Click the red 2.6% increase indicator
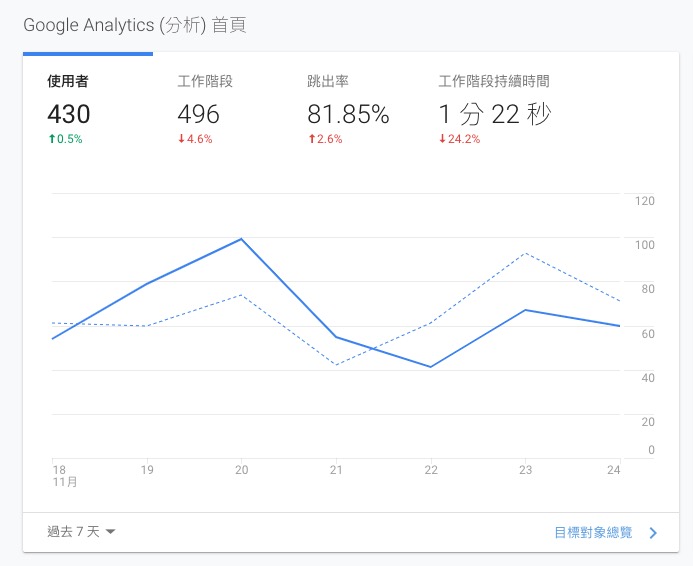This screenshot has width=693, height=566. pyautogui.click(x=325, y=139)
